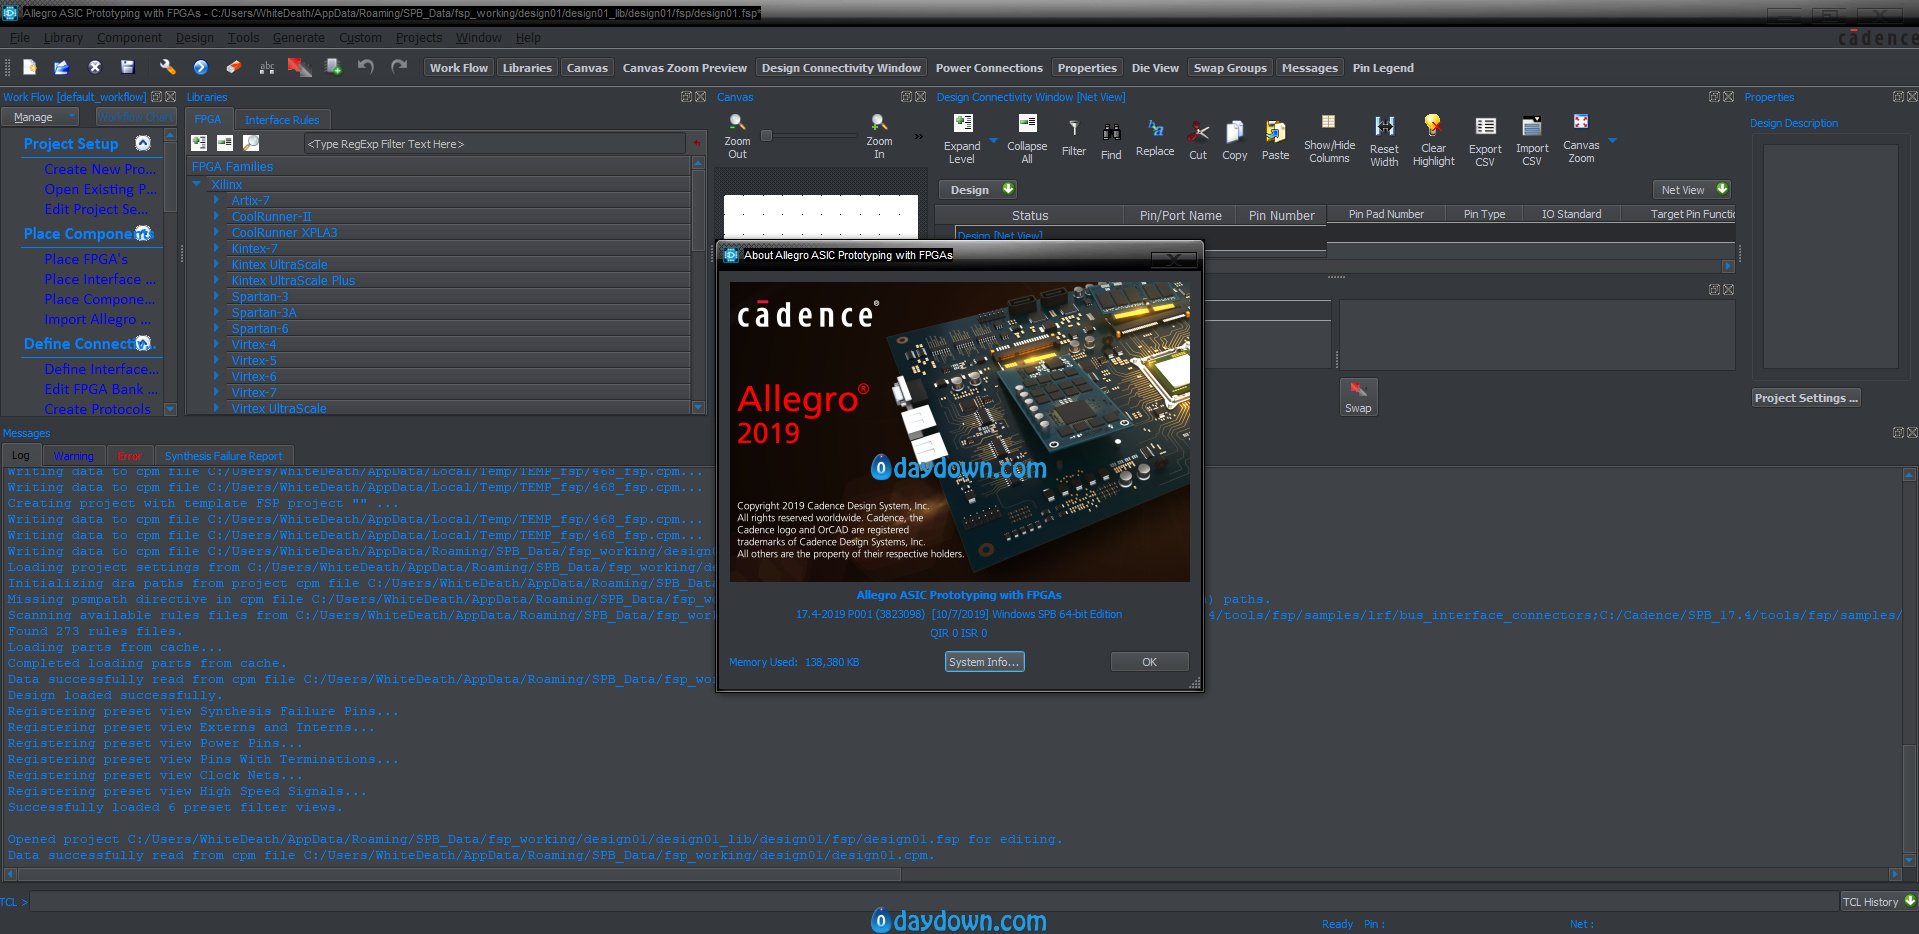1919x934 pixels.
Task: Toggle the Work Flow panel button
Action: [459, 68]
